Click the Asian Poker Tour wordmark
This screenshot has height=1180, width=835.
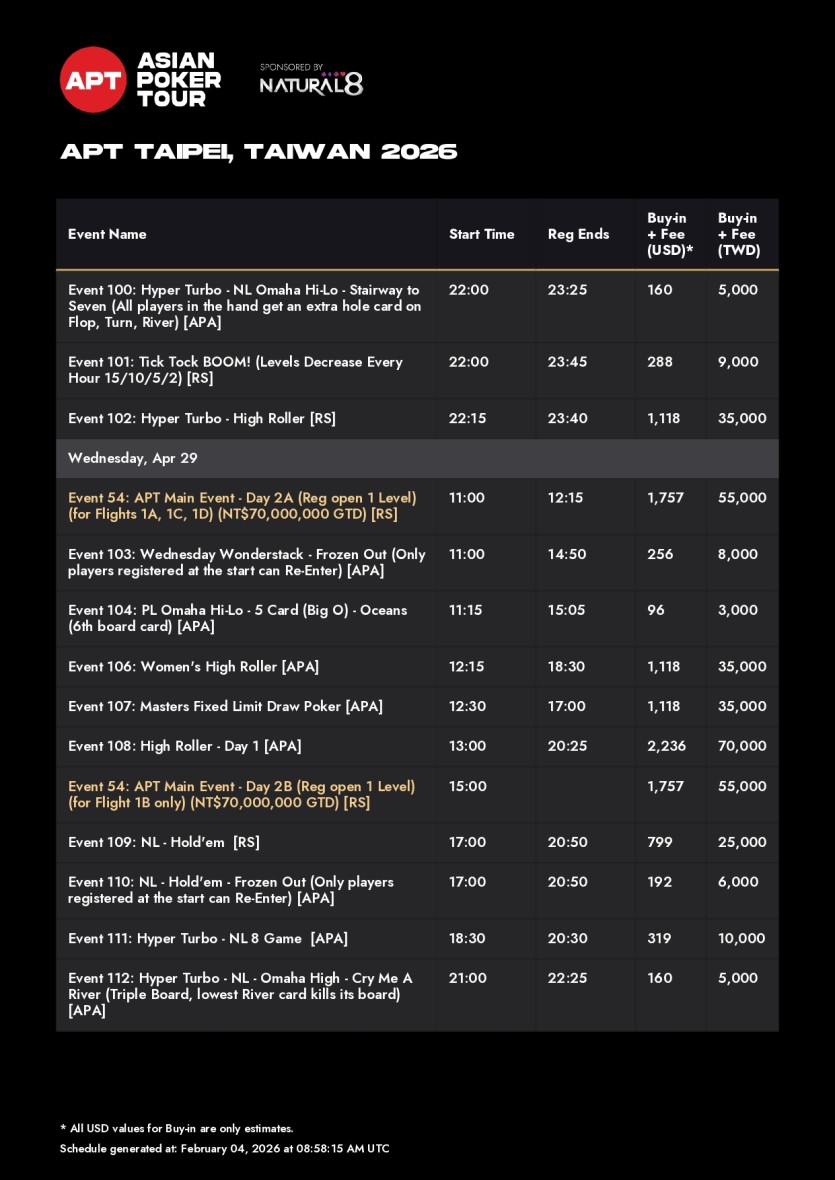click(179, 80)
